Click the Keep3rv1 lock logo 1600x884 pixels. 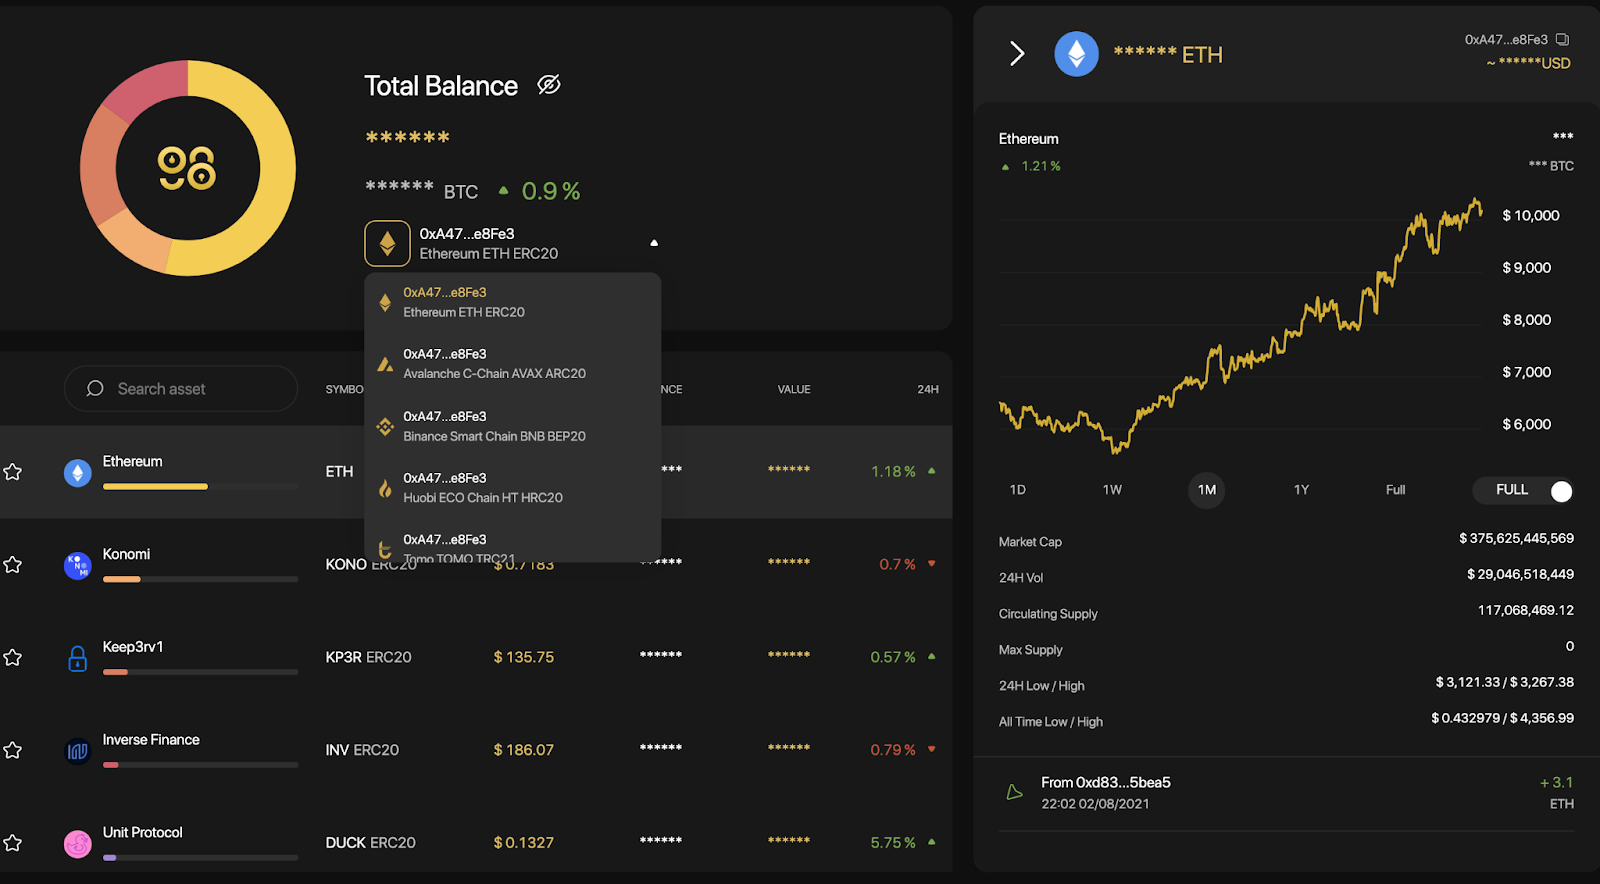(77, 658)
